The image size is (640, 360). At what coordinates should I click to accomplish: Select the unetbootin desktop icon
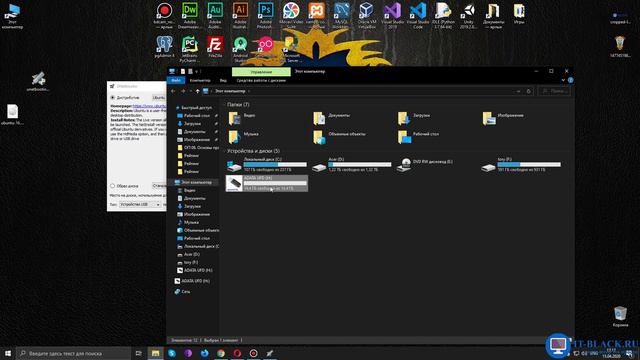click(x=38, y=81)
